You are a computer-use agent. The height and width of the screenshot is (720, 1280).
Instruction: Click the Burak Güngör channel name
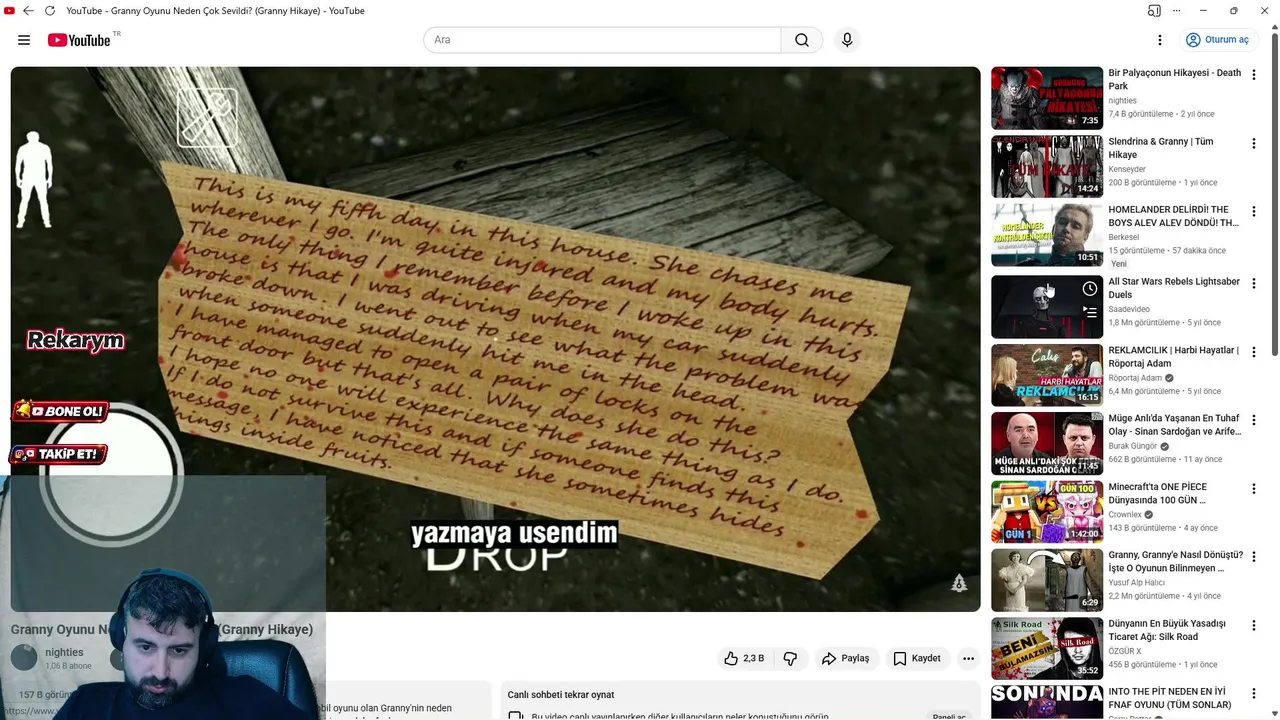1132,446
